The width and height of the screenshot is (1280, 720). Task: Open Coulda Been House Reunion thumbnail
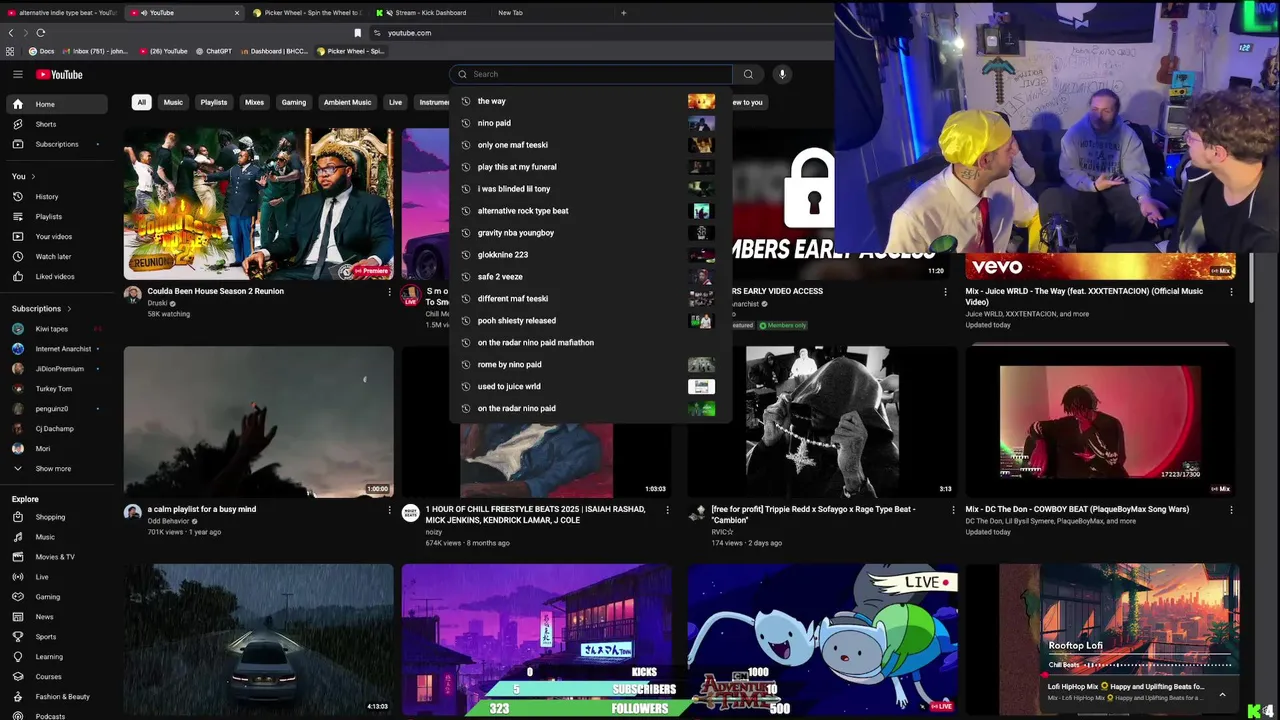point(259,204)
